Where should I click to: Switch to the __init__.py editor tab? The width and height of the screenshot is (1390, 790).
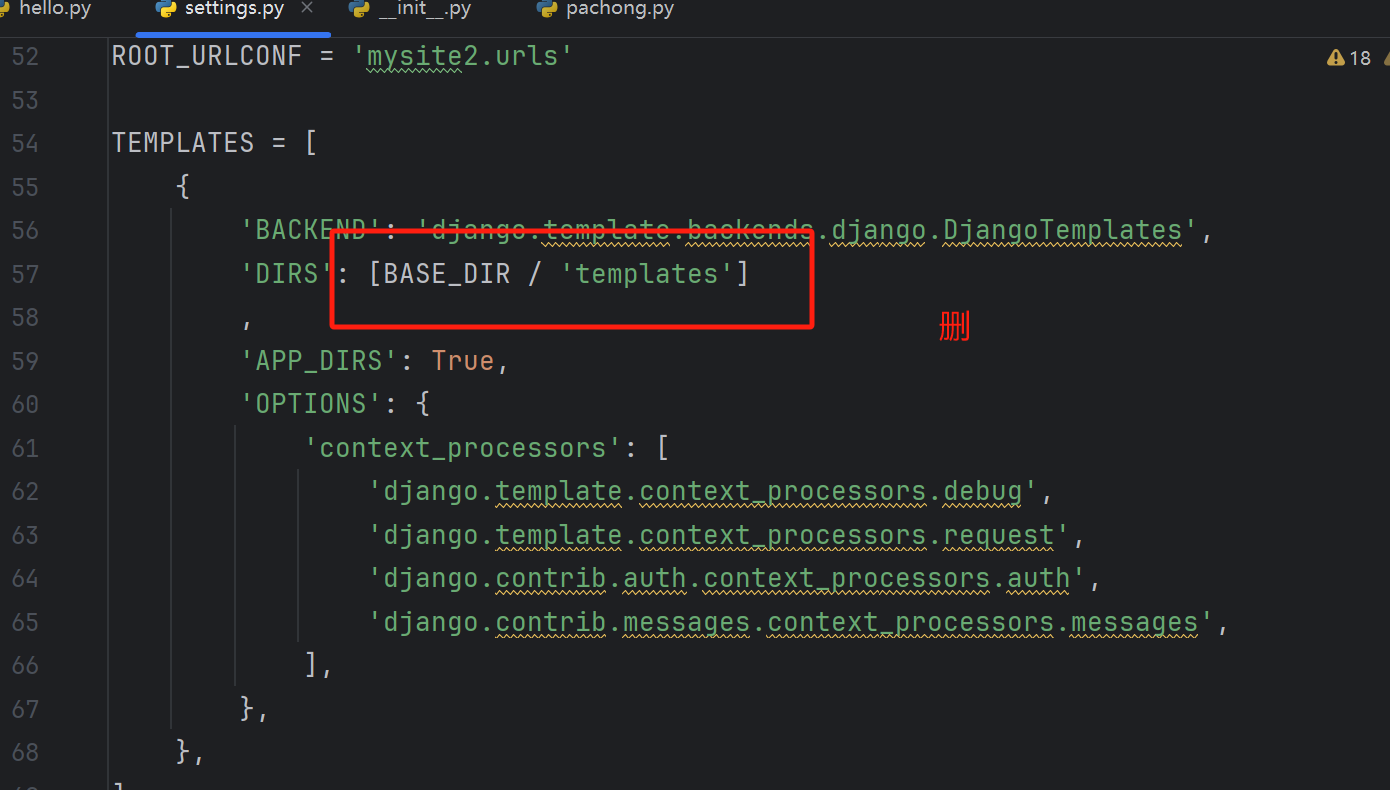tap(411, 9)
